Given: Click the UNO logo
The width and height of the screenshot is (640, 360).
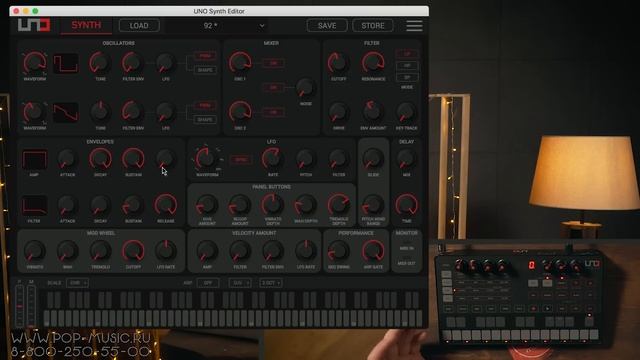Looking at the screenshot, I should point(34,25).
